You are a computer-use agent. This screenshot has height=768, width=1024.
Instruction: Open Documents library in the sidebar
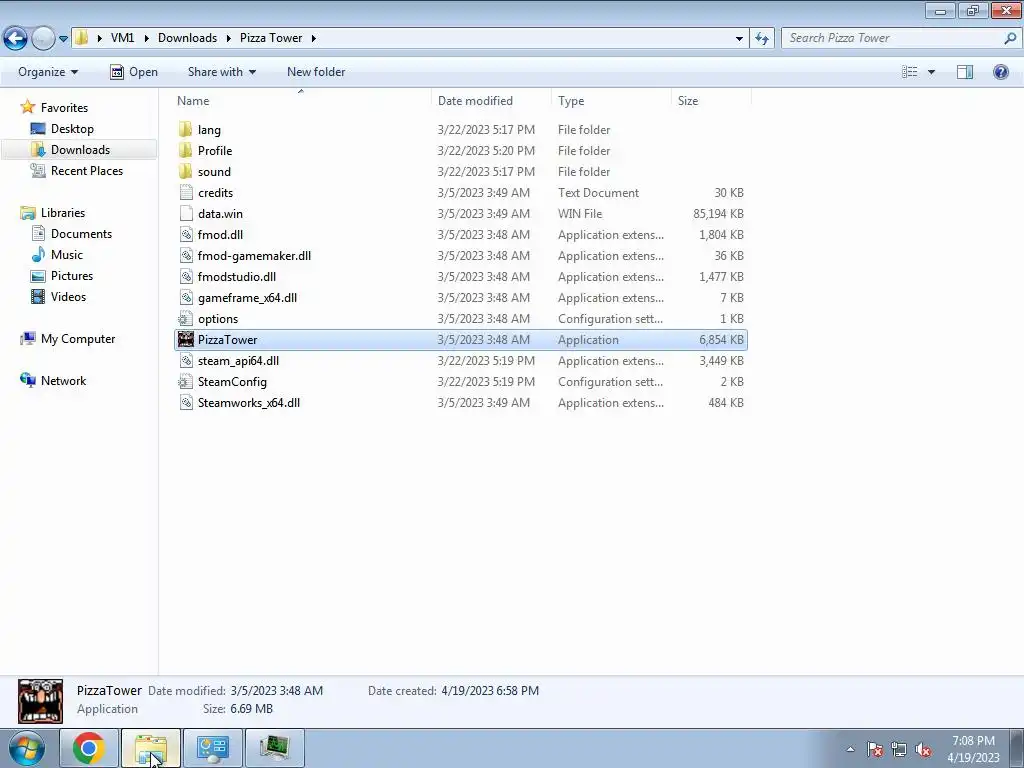tap(81, 234)
